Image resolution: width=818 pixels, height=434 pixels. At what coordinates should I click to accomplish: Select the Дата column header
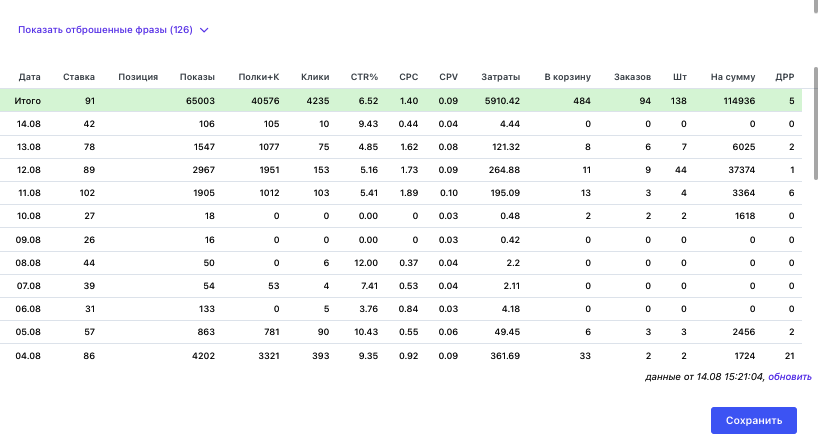[29, 77]
